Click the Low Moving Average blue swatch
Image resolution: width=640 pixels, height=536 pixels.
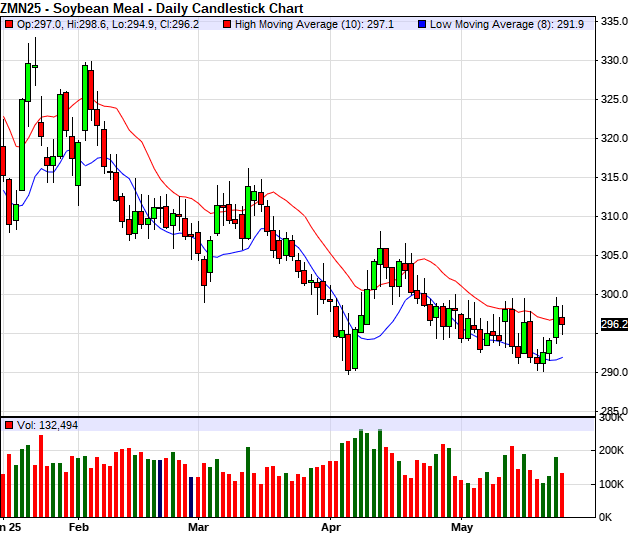click(422, 23)
